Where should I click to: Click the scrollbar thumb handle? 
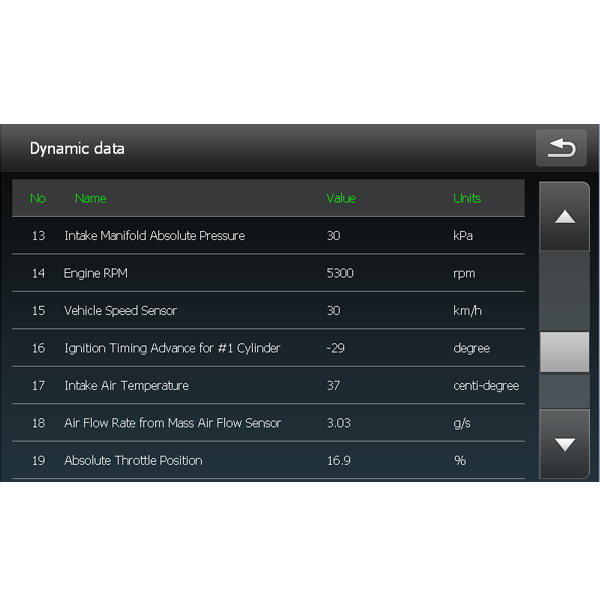564,352
